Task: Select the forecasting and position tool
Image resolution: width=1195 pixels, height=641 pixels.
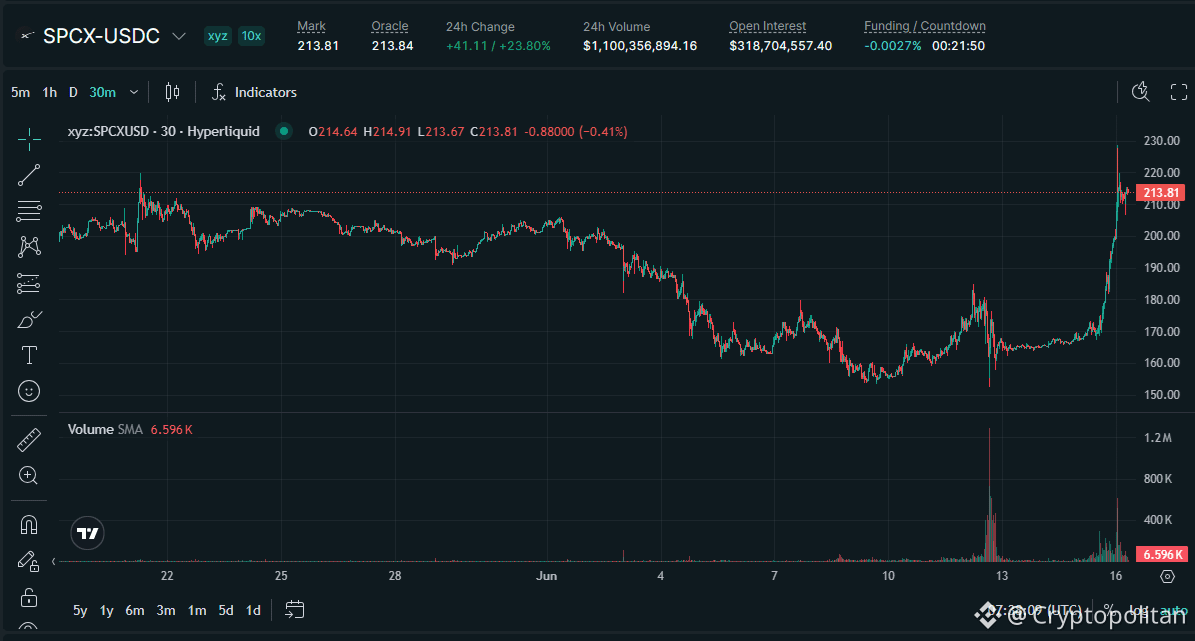Action: pyautogui.click(x=29, y=284)
